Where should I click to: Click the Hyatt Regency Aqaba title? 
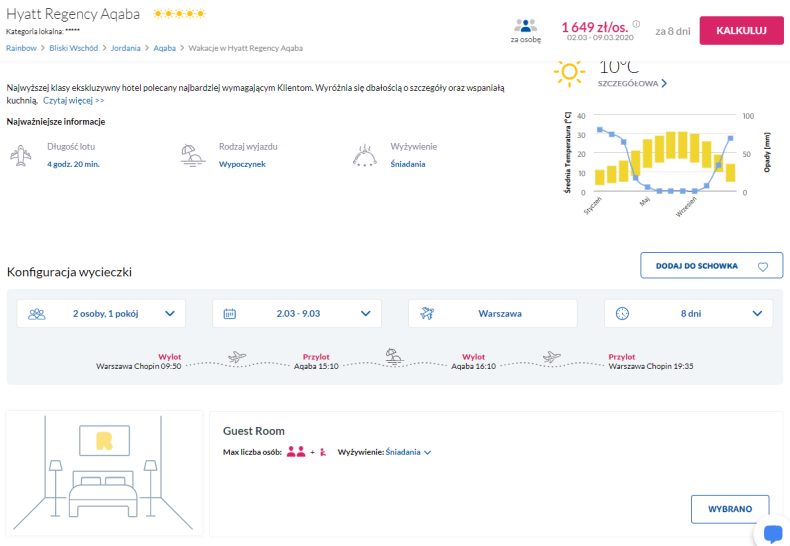[73, 14]
